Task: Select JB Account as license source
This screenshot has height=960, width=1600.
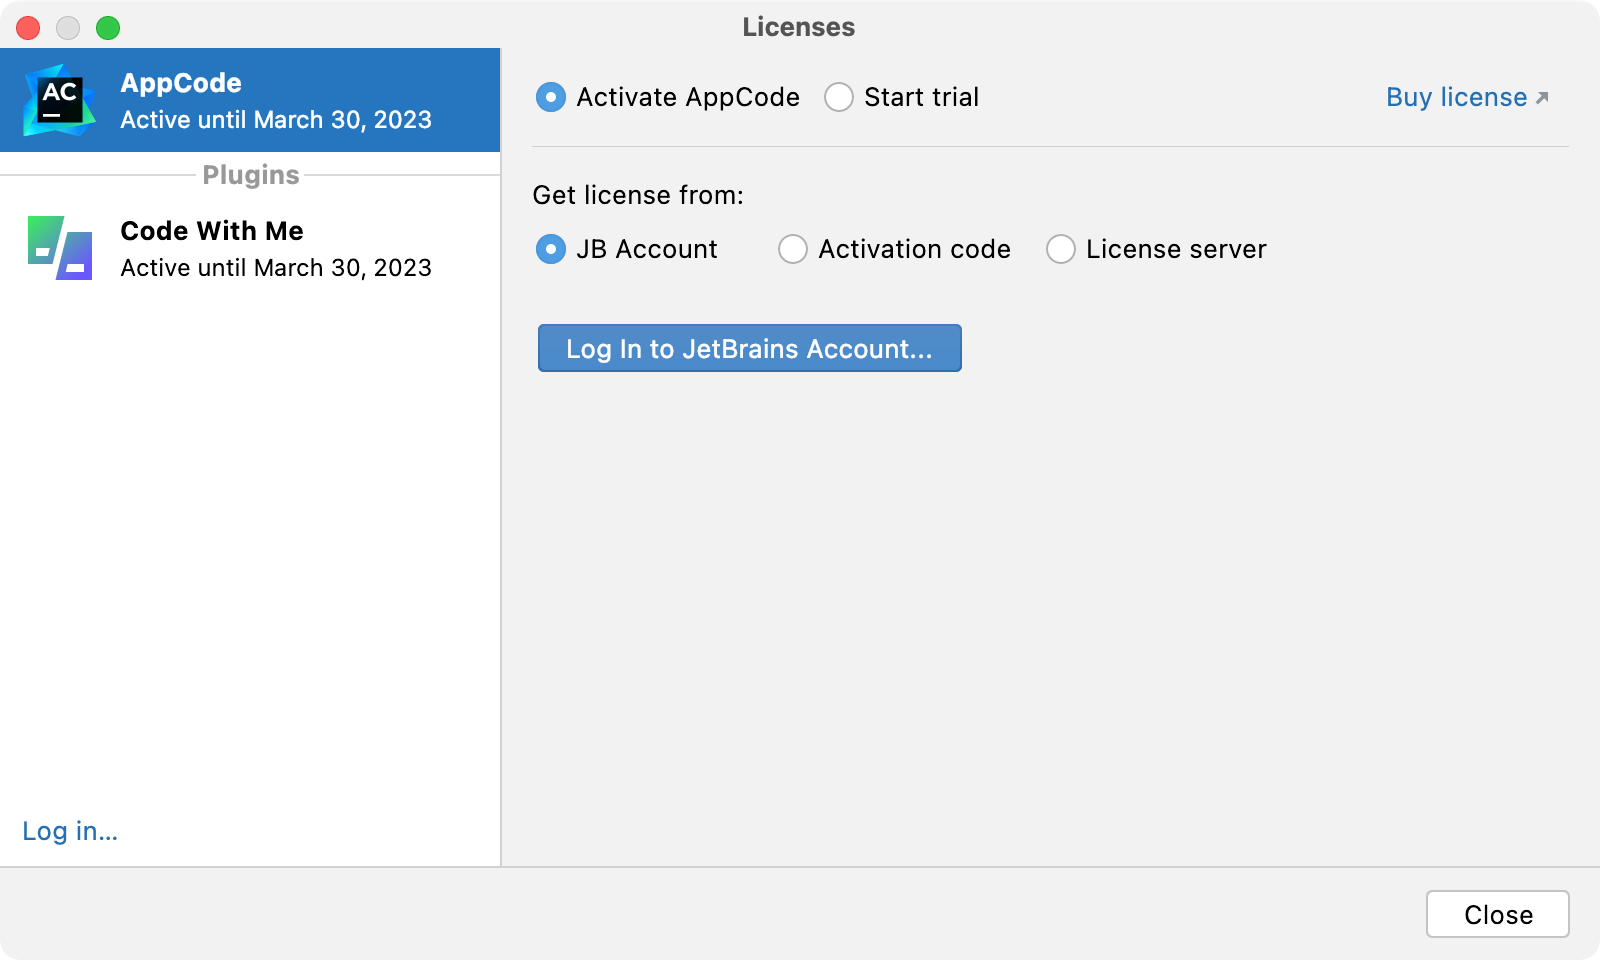Action: pyautogui.click(x=550, y=249)
